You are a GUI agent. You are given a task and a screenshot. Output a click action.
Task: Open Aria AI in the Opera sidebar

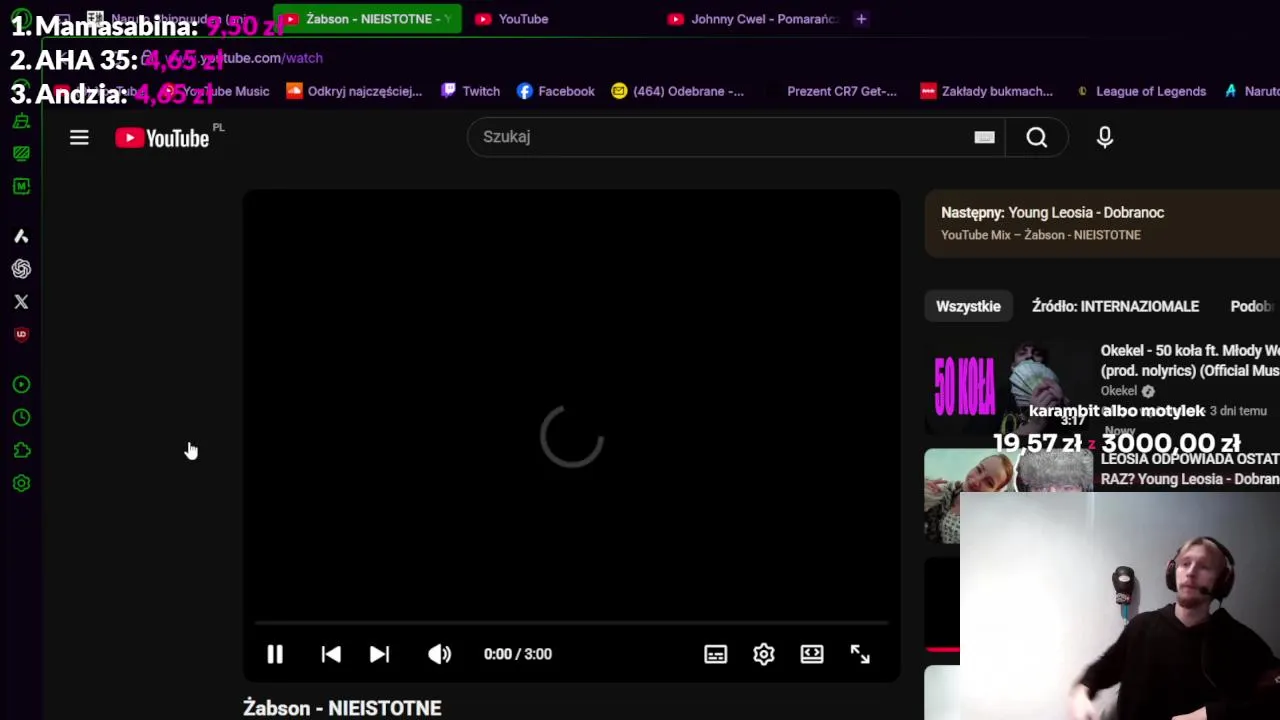coord(21,236)
